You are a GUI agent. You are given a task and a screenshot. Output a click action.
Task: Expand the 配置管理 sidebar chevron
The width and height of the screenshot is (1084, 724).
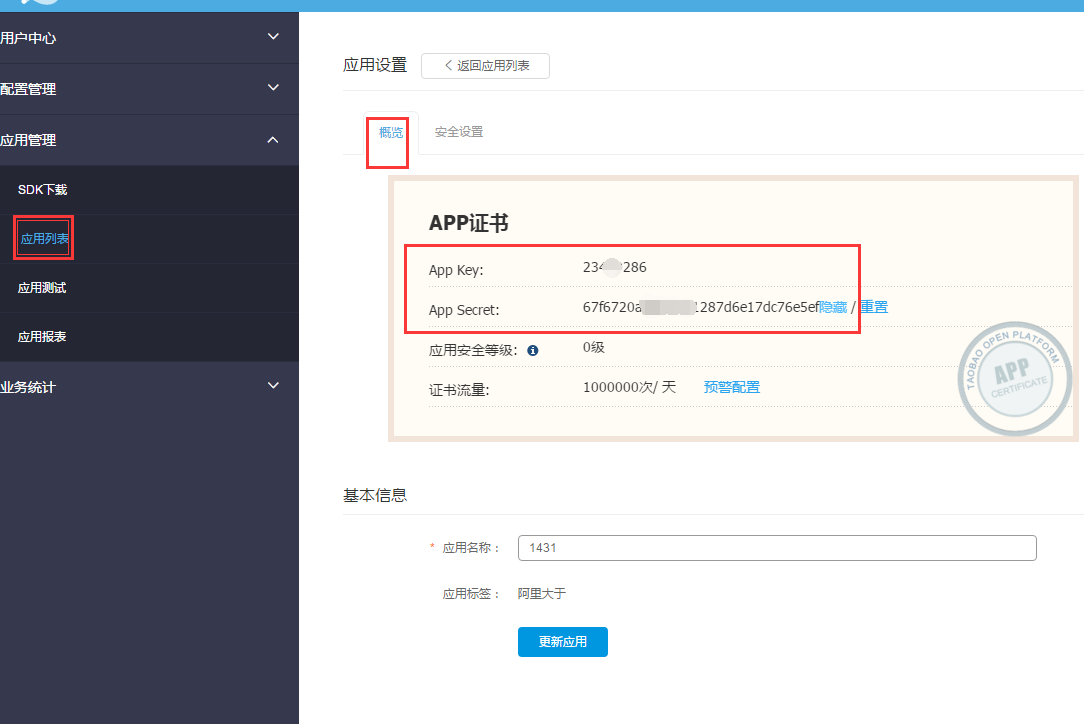273,88
